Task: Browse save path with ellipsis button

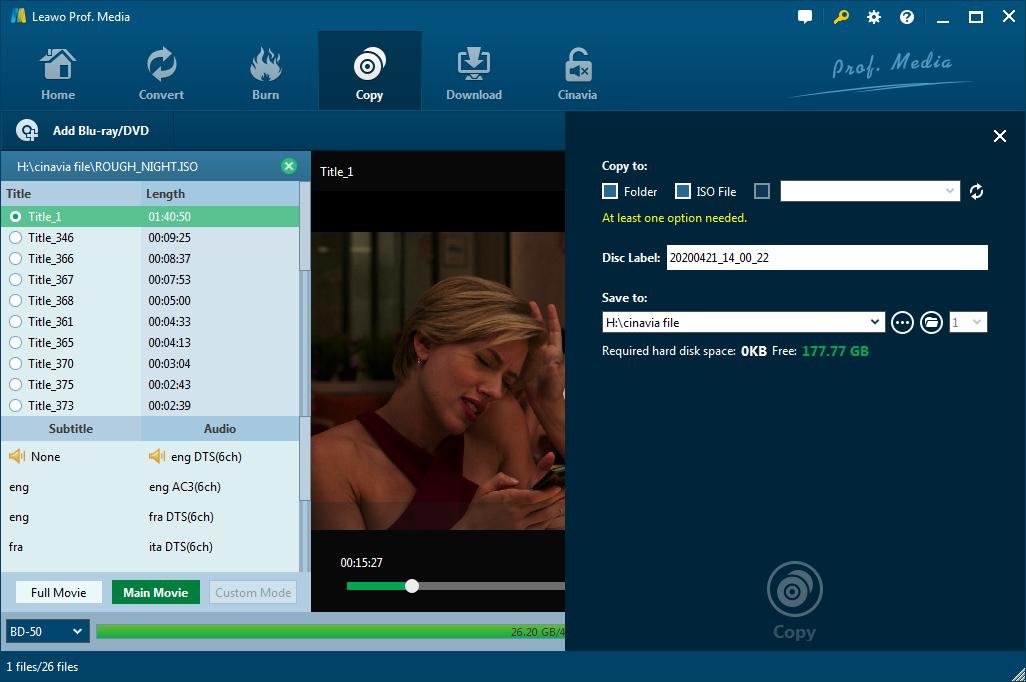Action: pyautogui.click(x=902, y=322)
